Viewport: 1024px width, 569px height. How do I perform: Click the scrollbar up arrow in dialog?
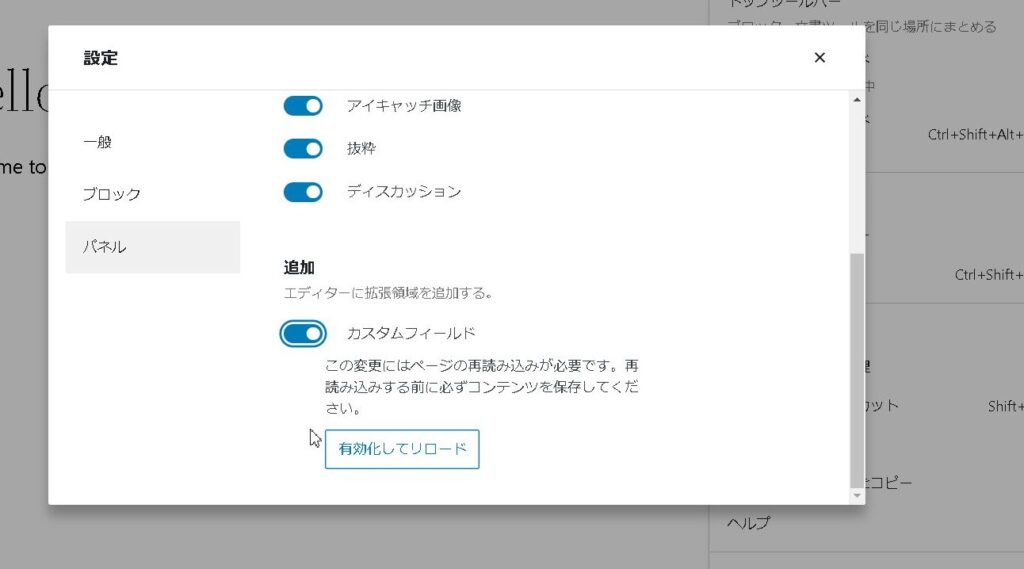tap(857, 100)
